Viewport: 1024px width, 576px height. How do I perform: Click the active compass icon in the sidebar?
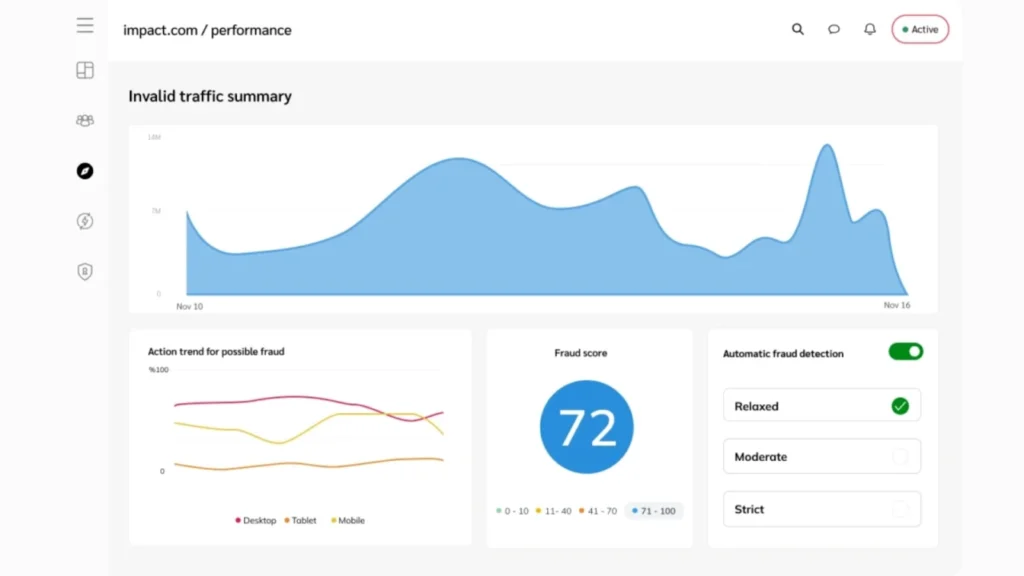tap(85, 171)
